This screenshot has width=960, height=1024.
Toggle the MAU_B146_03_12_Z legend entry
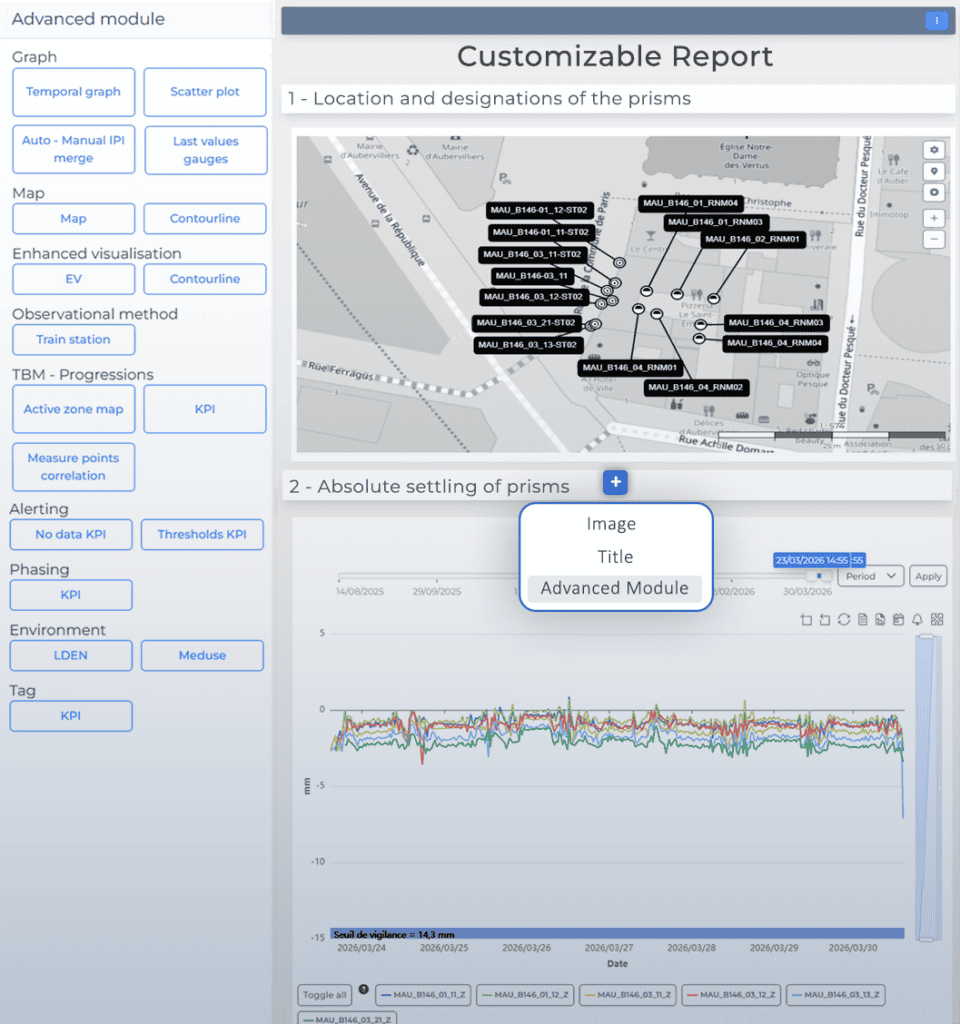(729, 995)
